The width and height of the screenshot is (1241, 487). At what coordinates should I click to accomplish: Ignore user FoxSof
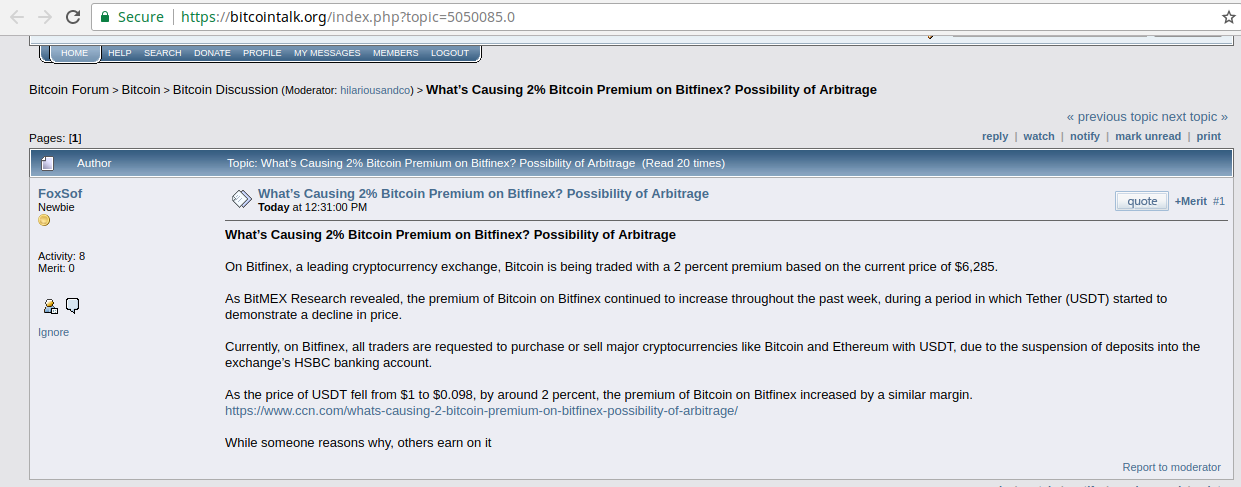coord(53,332)
